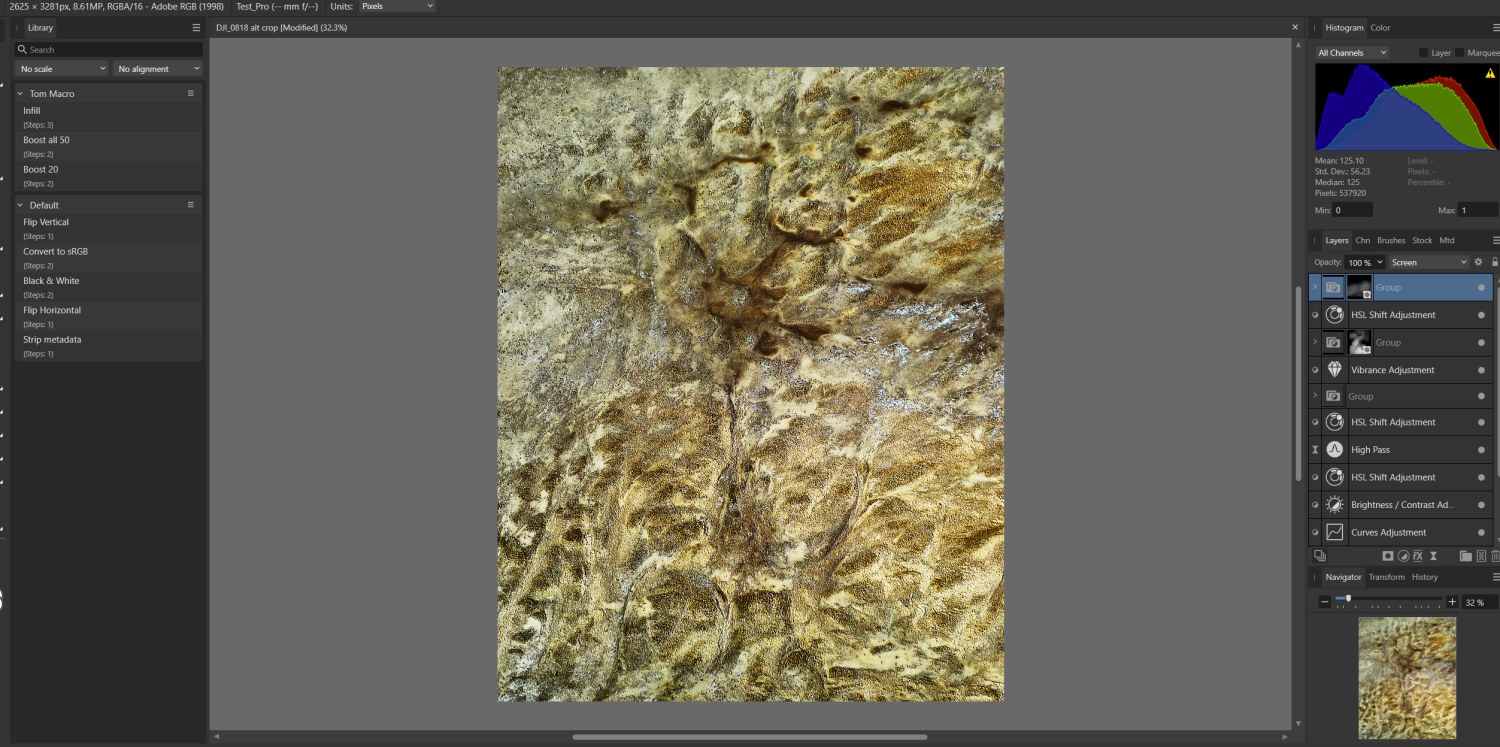Enable the Marquee checkbox in Histogram
1500x747 pixels.
click(1460, 53)
